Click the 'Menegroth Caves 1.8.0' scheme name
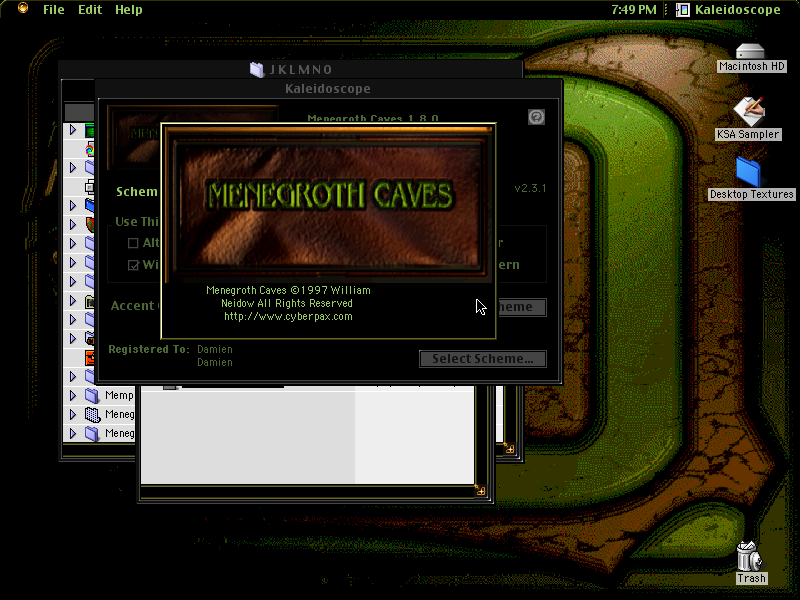The height and width of the screenshot is (600, 800). (372, 118)
